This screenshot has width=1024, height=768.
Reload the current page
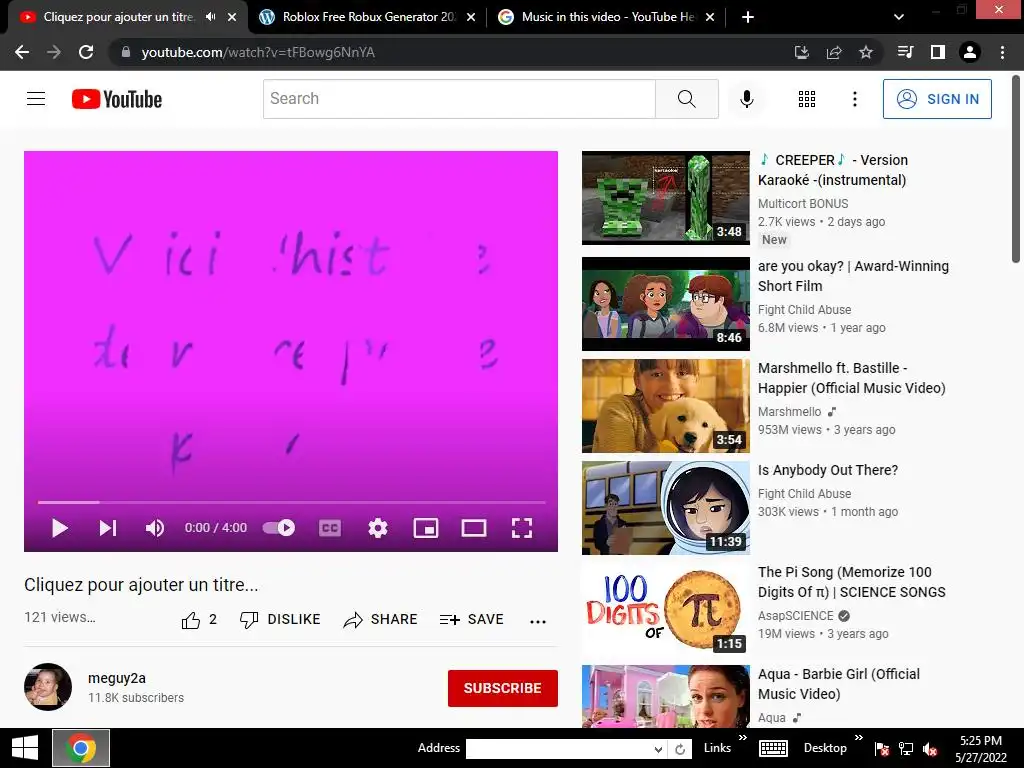(x=86, y=52)
